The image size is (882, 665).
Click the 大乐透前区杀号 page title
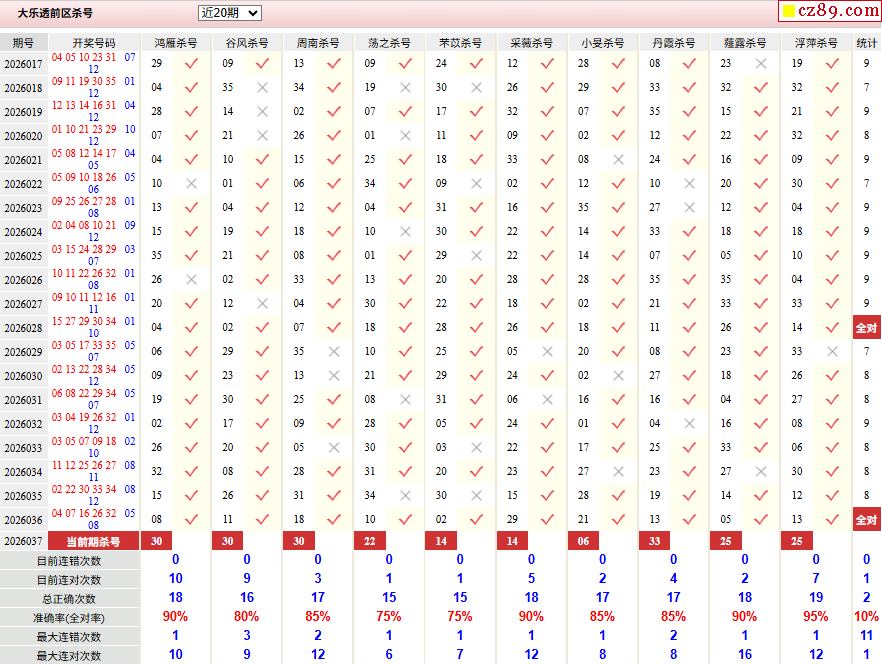(55, 13)
